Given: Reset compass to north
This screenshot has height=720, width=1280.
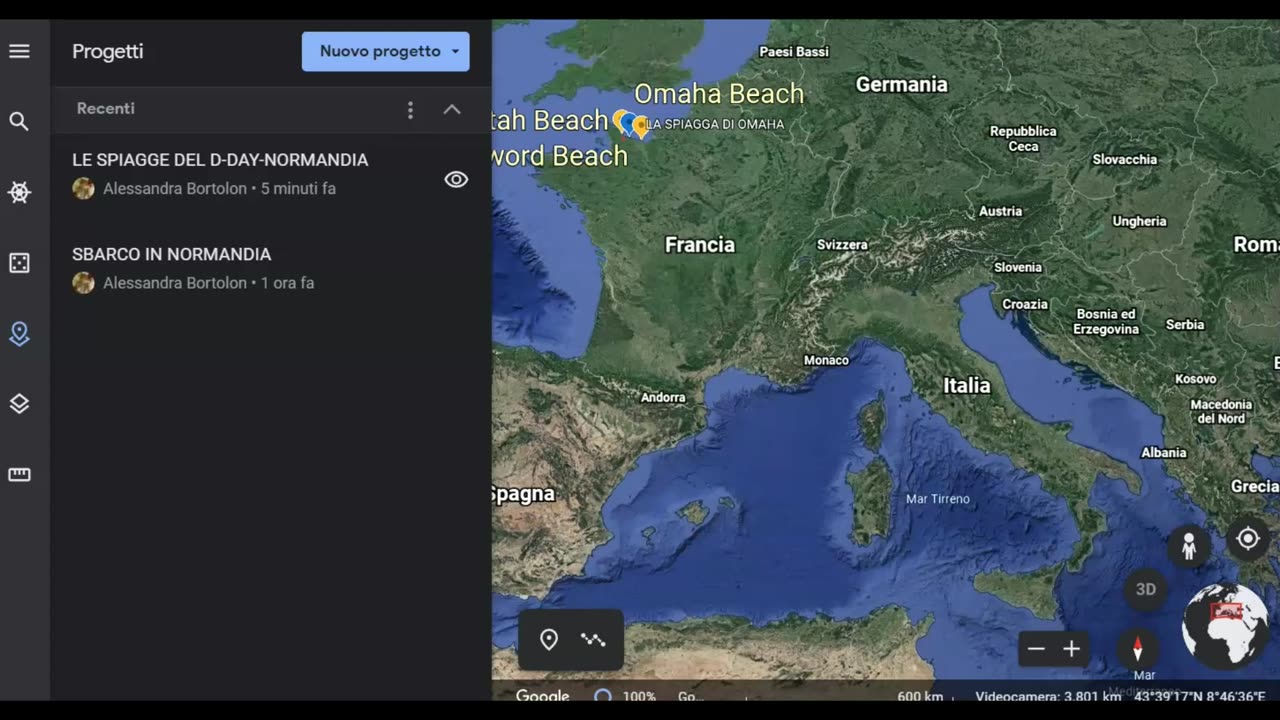Looking at the screenshot, I should click(1137, 649).
